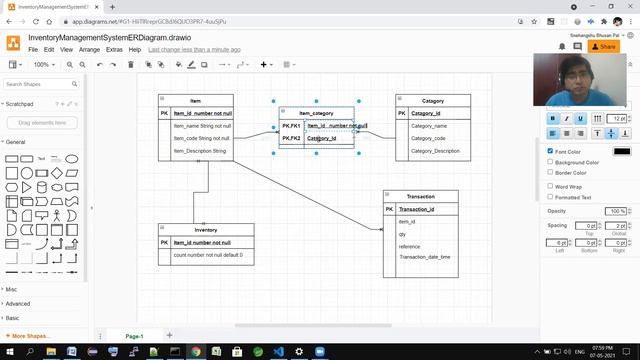
Task: Bring selection to front
Action: click(x=148, y=64)
